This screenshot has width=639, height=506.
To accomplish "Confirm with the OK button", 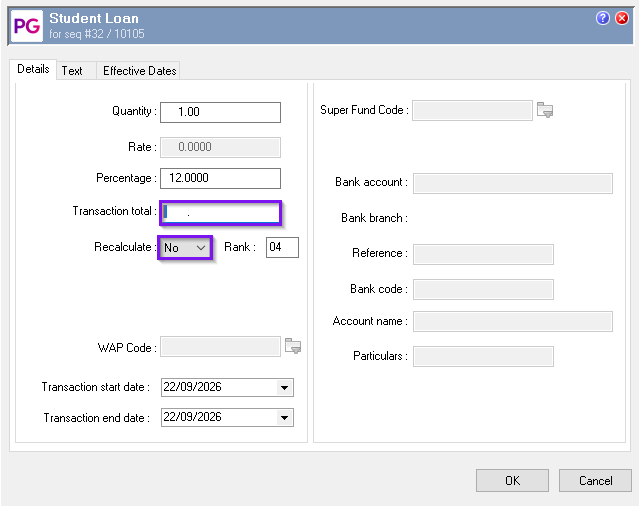I will coord(512,481).
